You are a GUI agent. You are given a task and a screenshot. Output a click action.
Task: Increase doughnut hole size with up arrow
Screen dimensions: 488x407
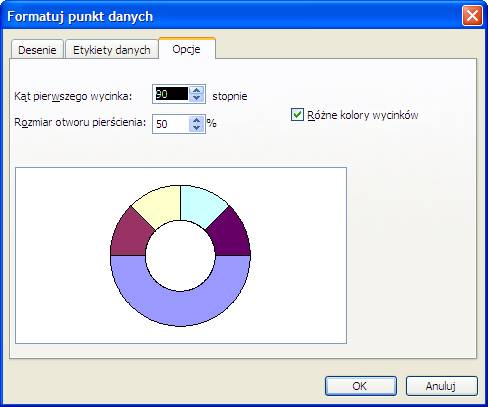(x=197, y=120)
